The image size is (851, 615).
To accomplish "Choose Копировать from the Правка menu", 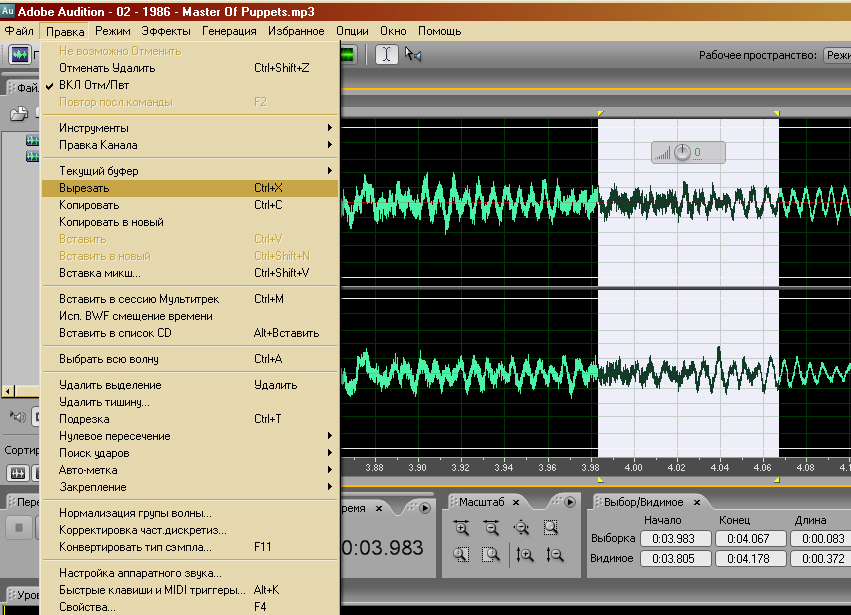I will [x=190, y=205].
